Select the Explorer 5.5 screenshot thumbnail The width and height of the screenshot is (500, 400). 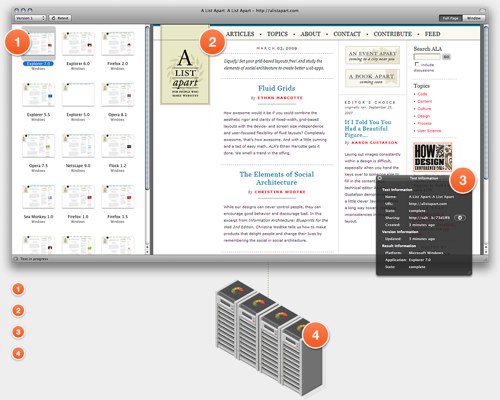tap(39, 95)
